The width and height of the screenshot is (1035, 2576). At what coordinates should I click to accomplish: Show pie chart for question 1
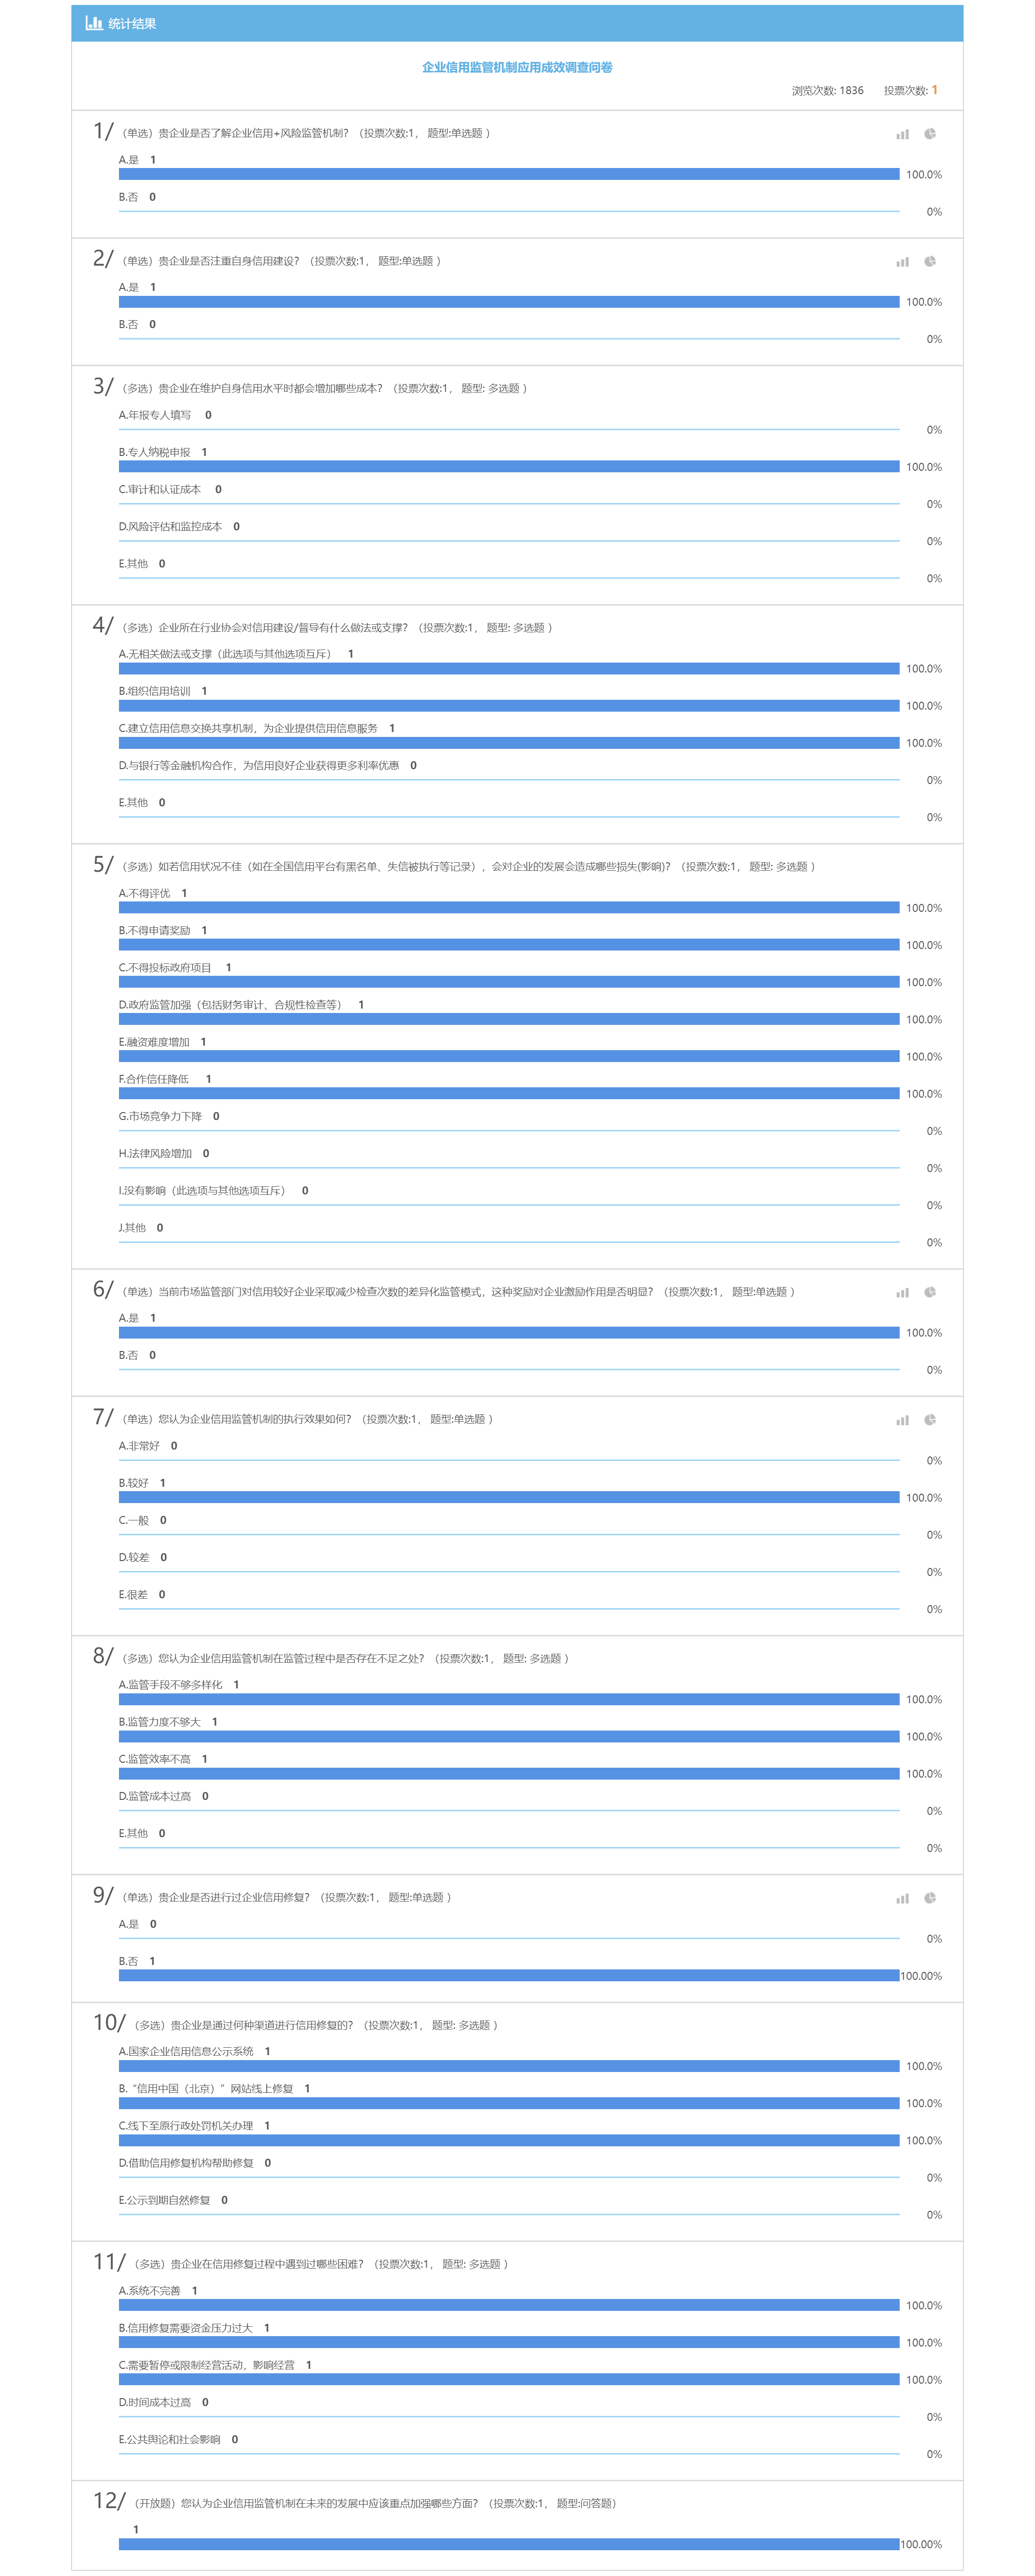tap(930, 134)
